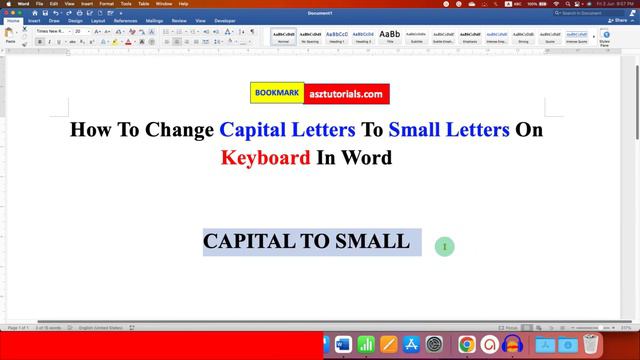Click the Share button

pyautogui.click(x=618, y=20)
